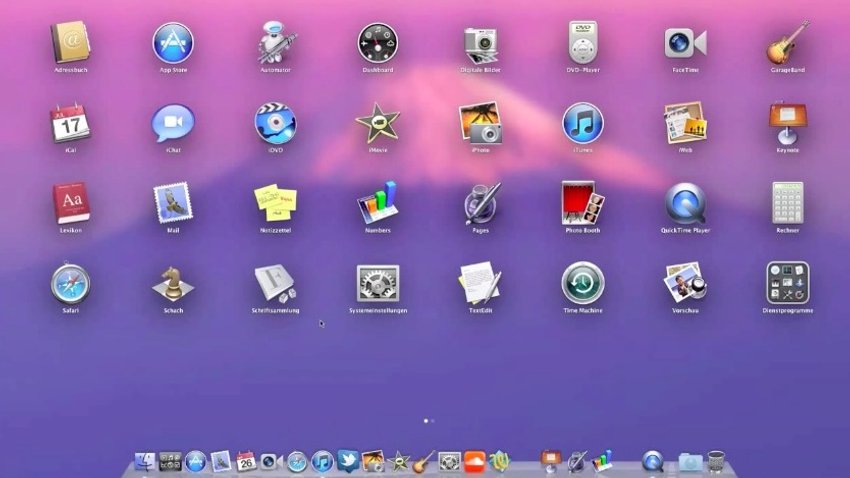Screen dimensions: 850x478
Task: Open Keynote podium icon in Dock
Action: [551, 462]
